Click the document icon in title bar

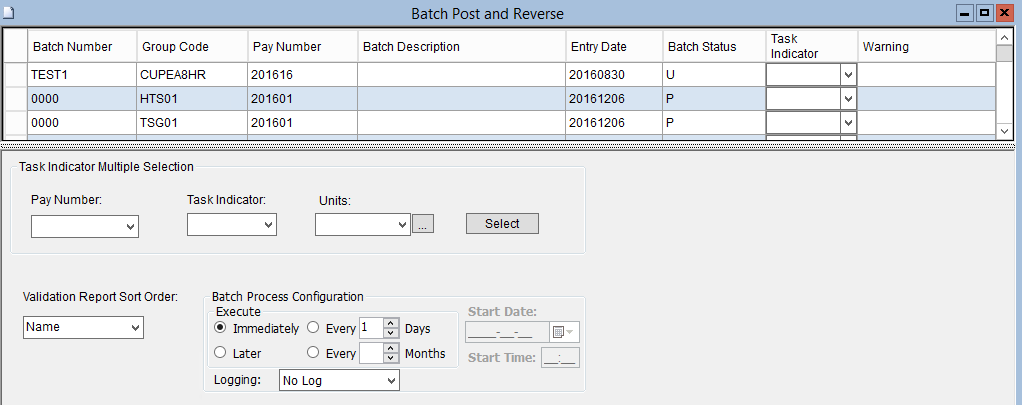[x=8, y=13]
